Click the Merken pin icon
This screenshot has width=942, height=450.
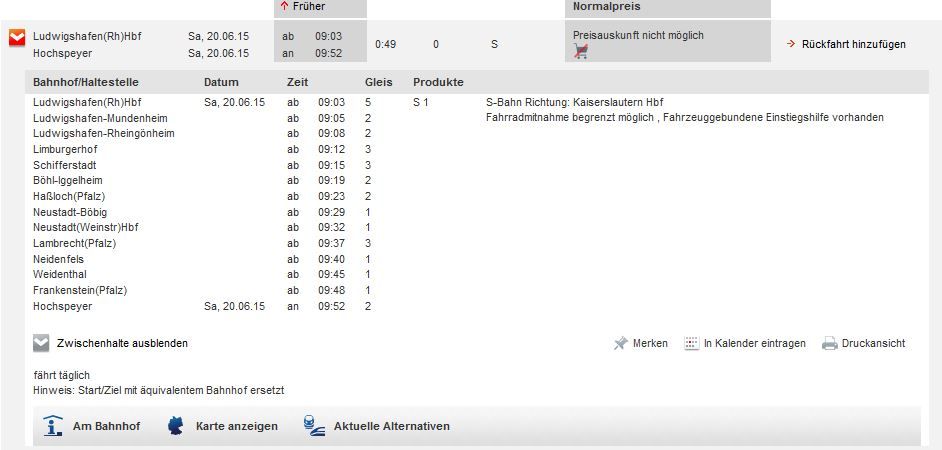[621, 343]
